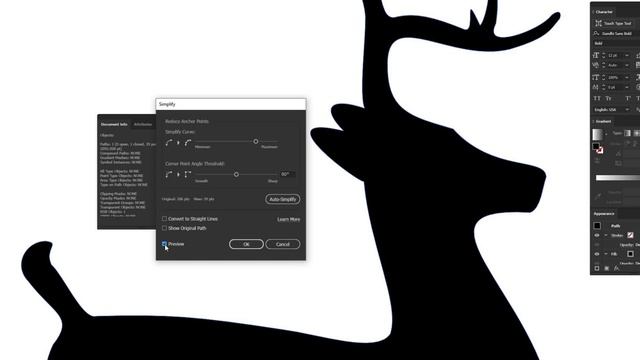Open the gradient swatch dropdown arrow

tap(606, 134)
